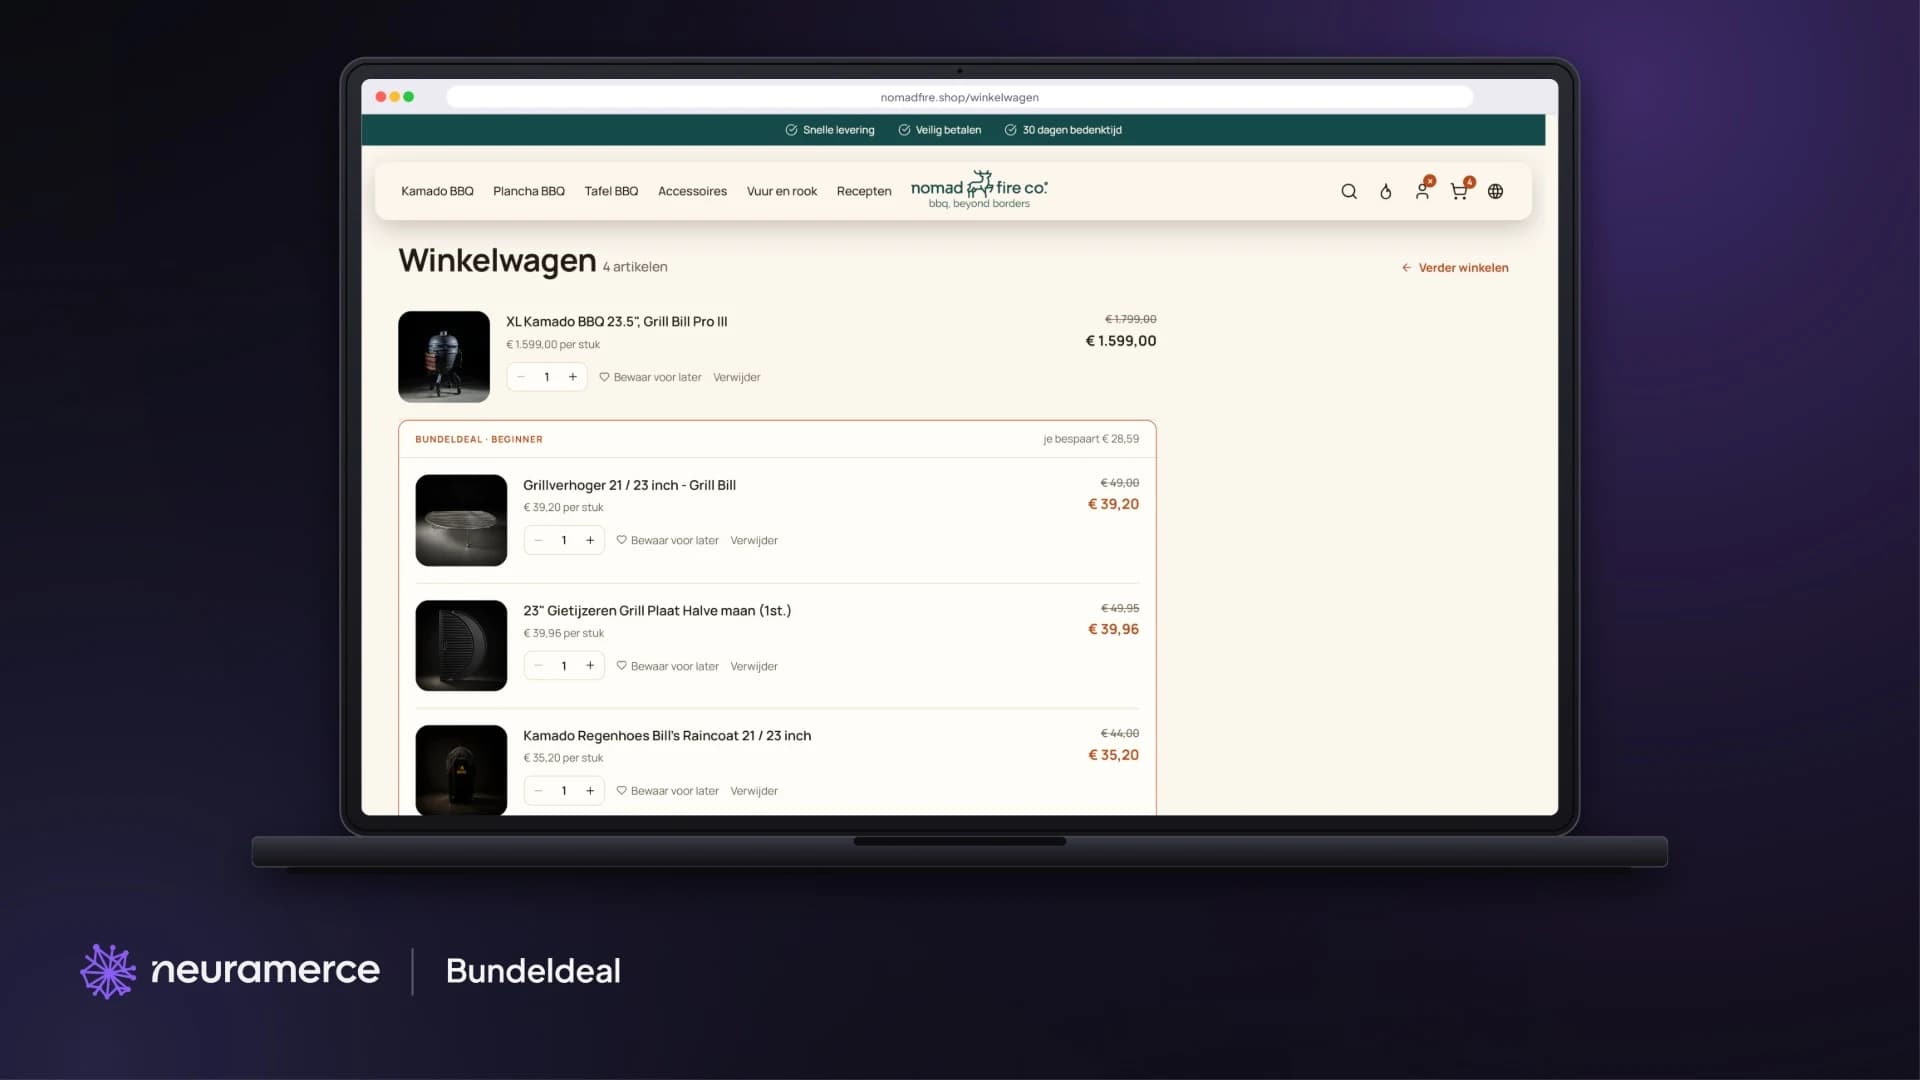Screen dimensions: 1920x1080
Task: Click 'BUNDELDEAL · BEGINNER' label
Action: click(x=479, y=439)
